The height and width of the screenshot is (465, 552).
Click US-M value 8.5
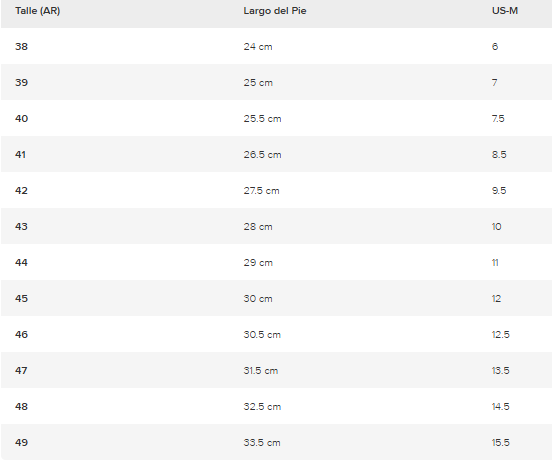pos(499,155)
